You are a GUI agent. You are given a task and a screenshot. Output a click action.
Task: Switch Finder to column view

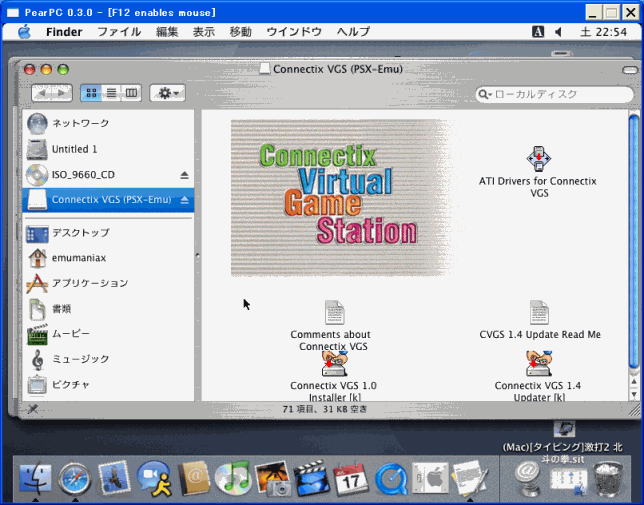point(131,93)
